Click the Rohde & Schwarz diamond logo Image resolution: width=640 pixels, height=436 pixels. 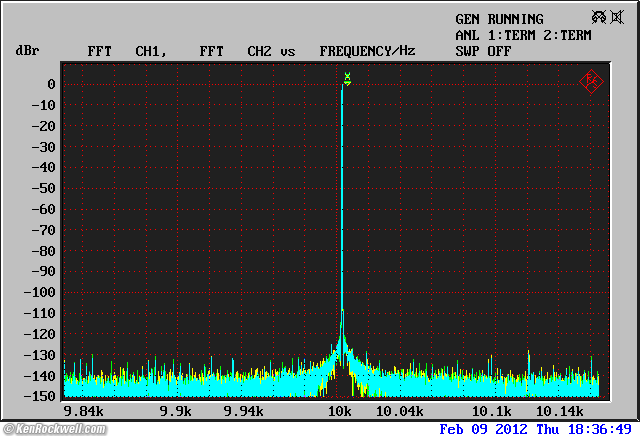point(590,82)
